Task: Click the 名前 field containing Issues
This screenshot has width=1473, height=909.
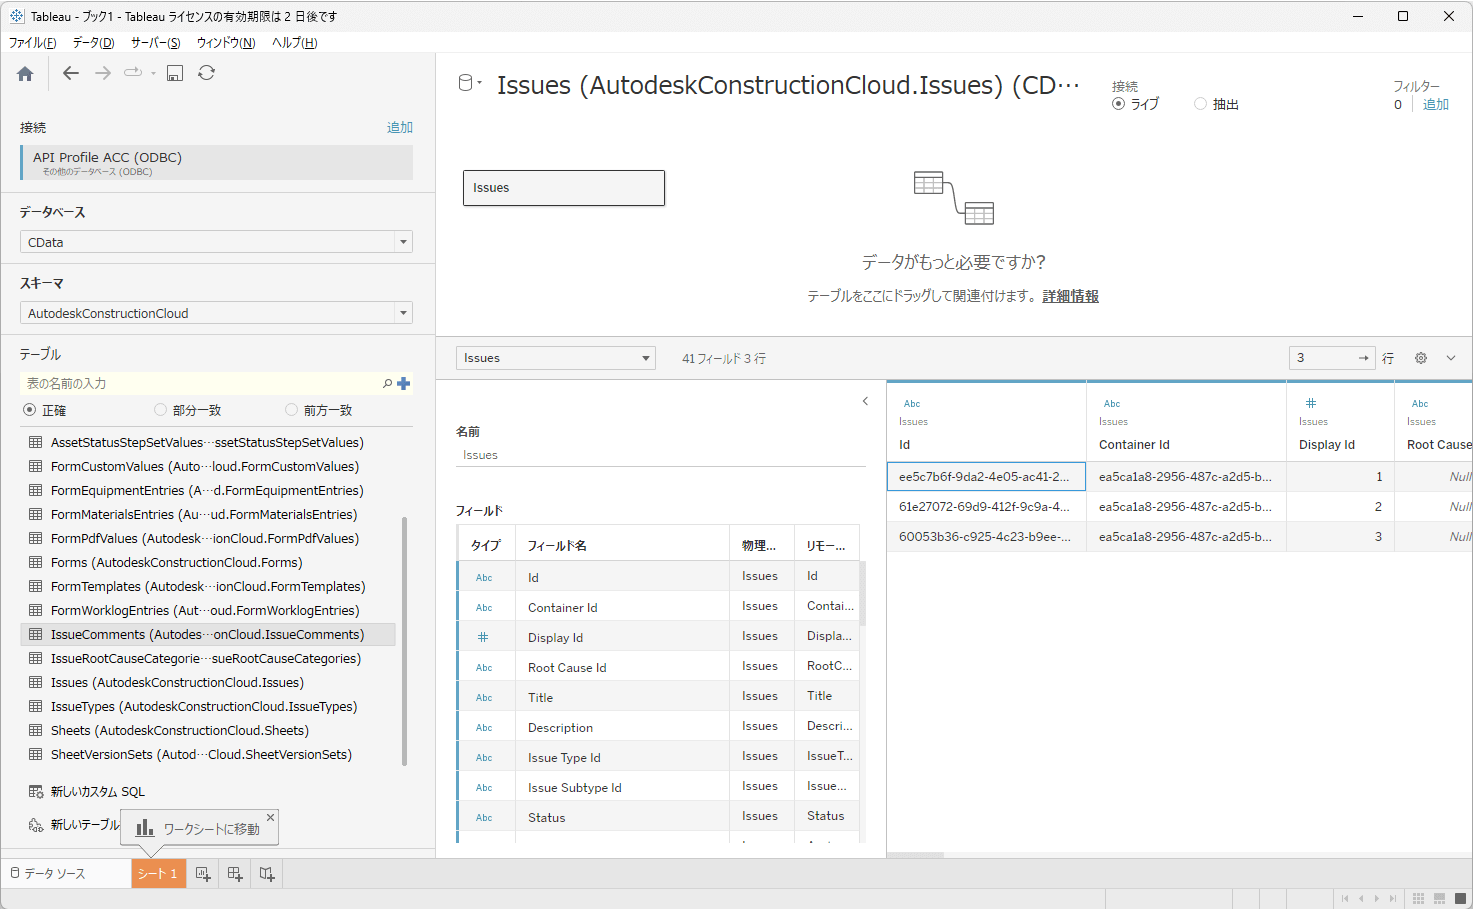Action: coord(661,455)
